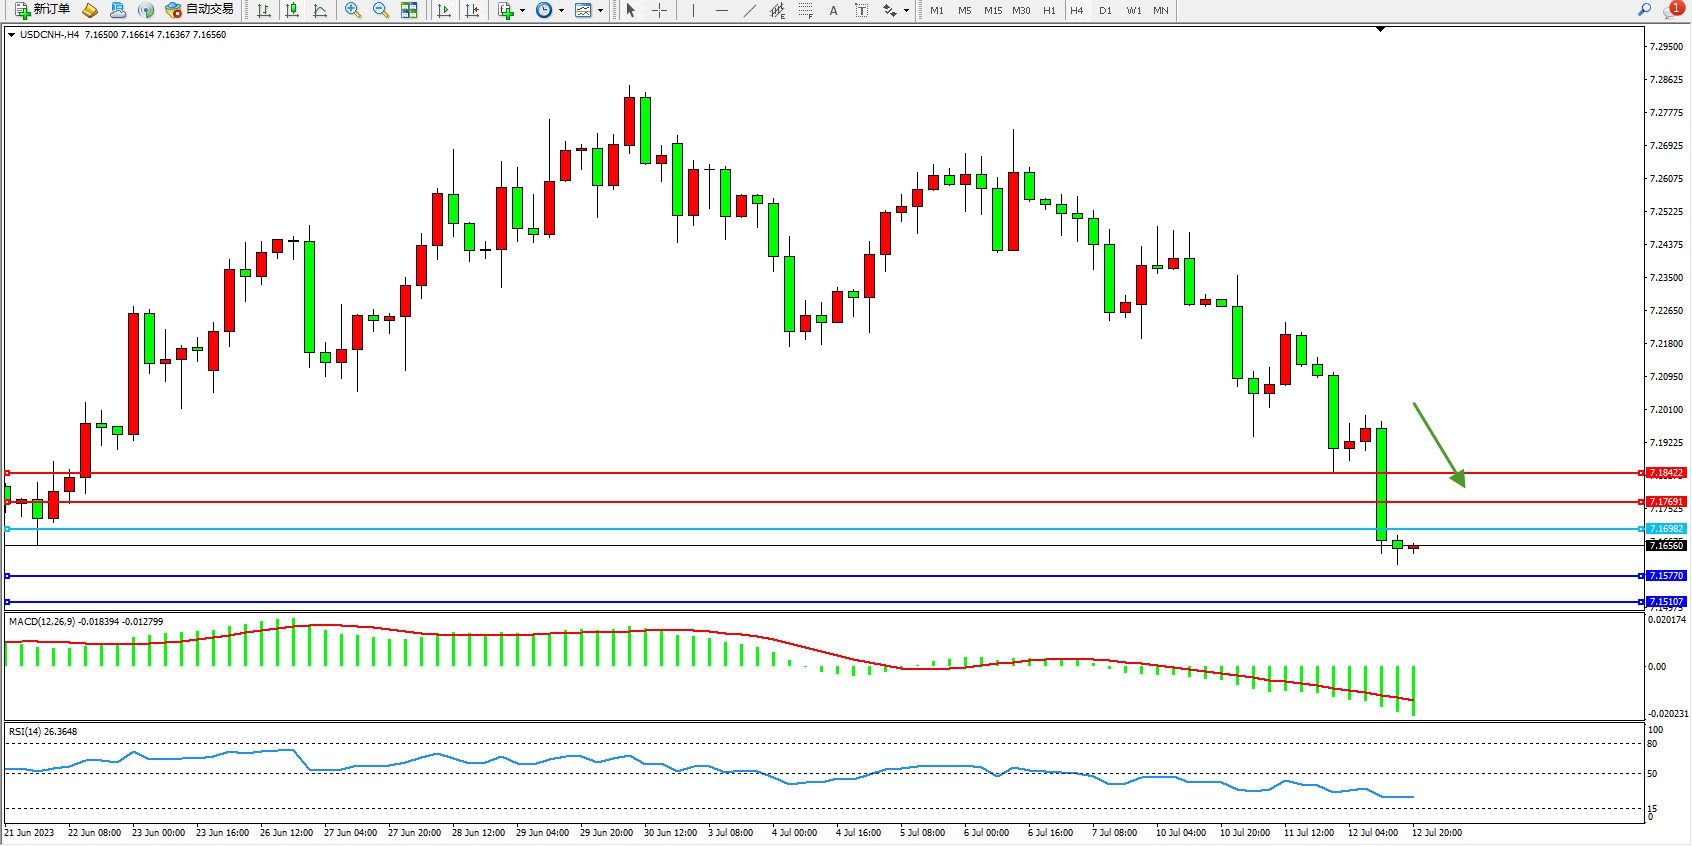Expand the periodicity clock dropdown arrow
Screen dimensions: 1692x846
[561, 11]
